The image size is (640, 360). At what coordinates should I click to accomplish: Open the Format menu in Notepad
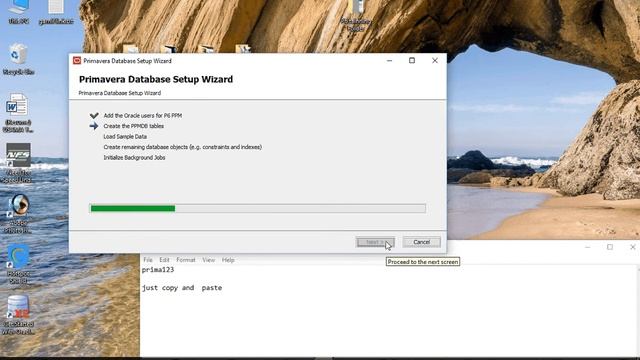coord(186,260)
